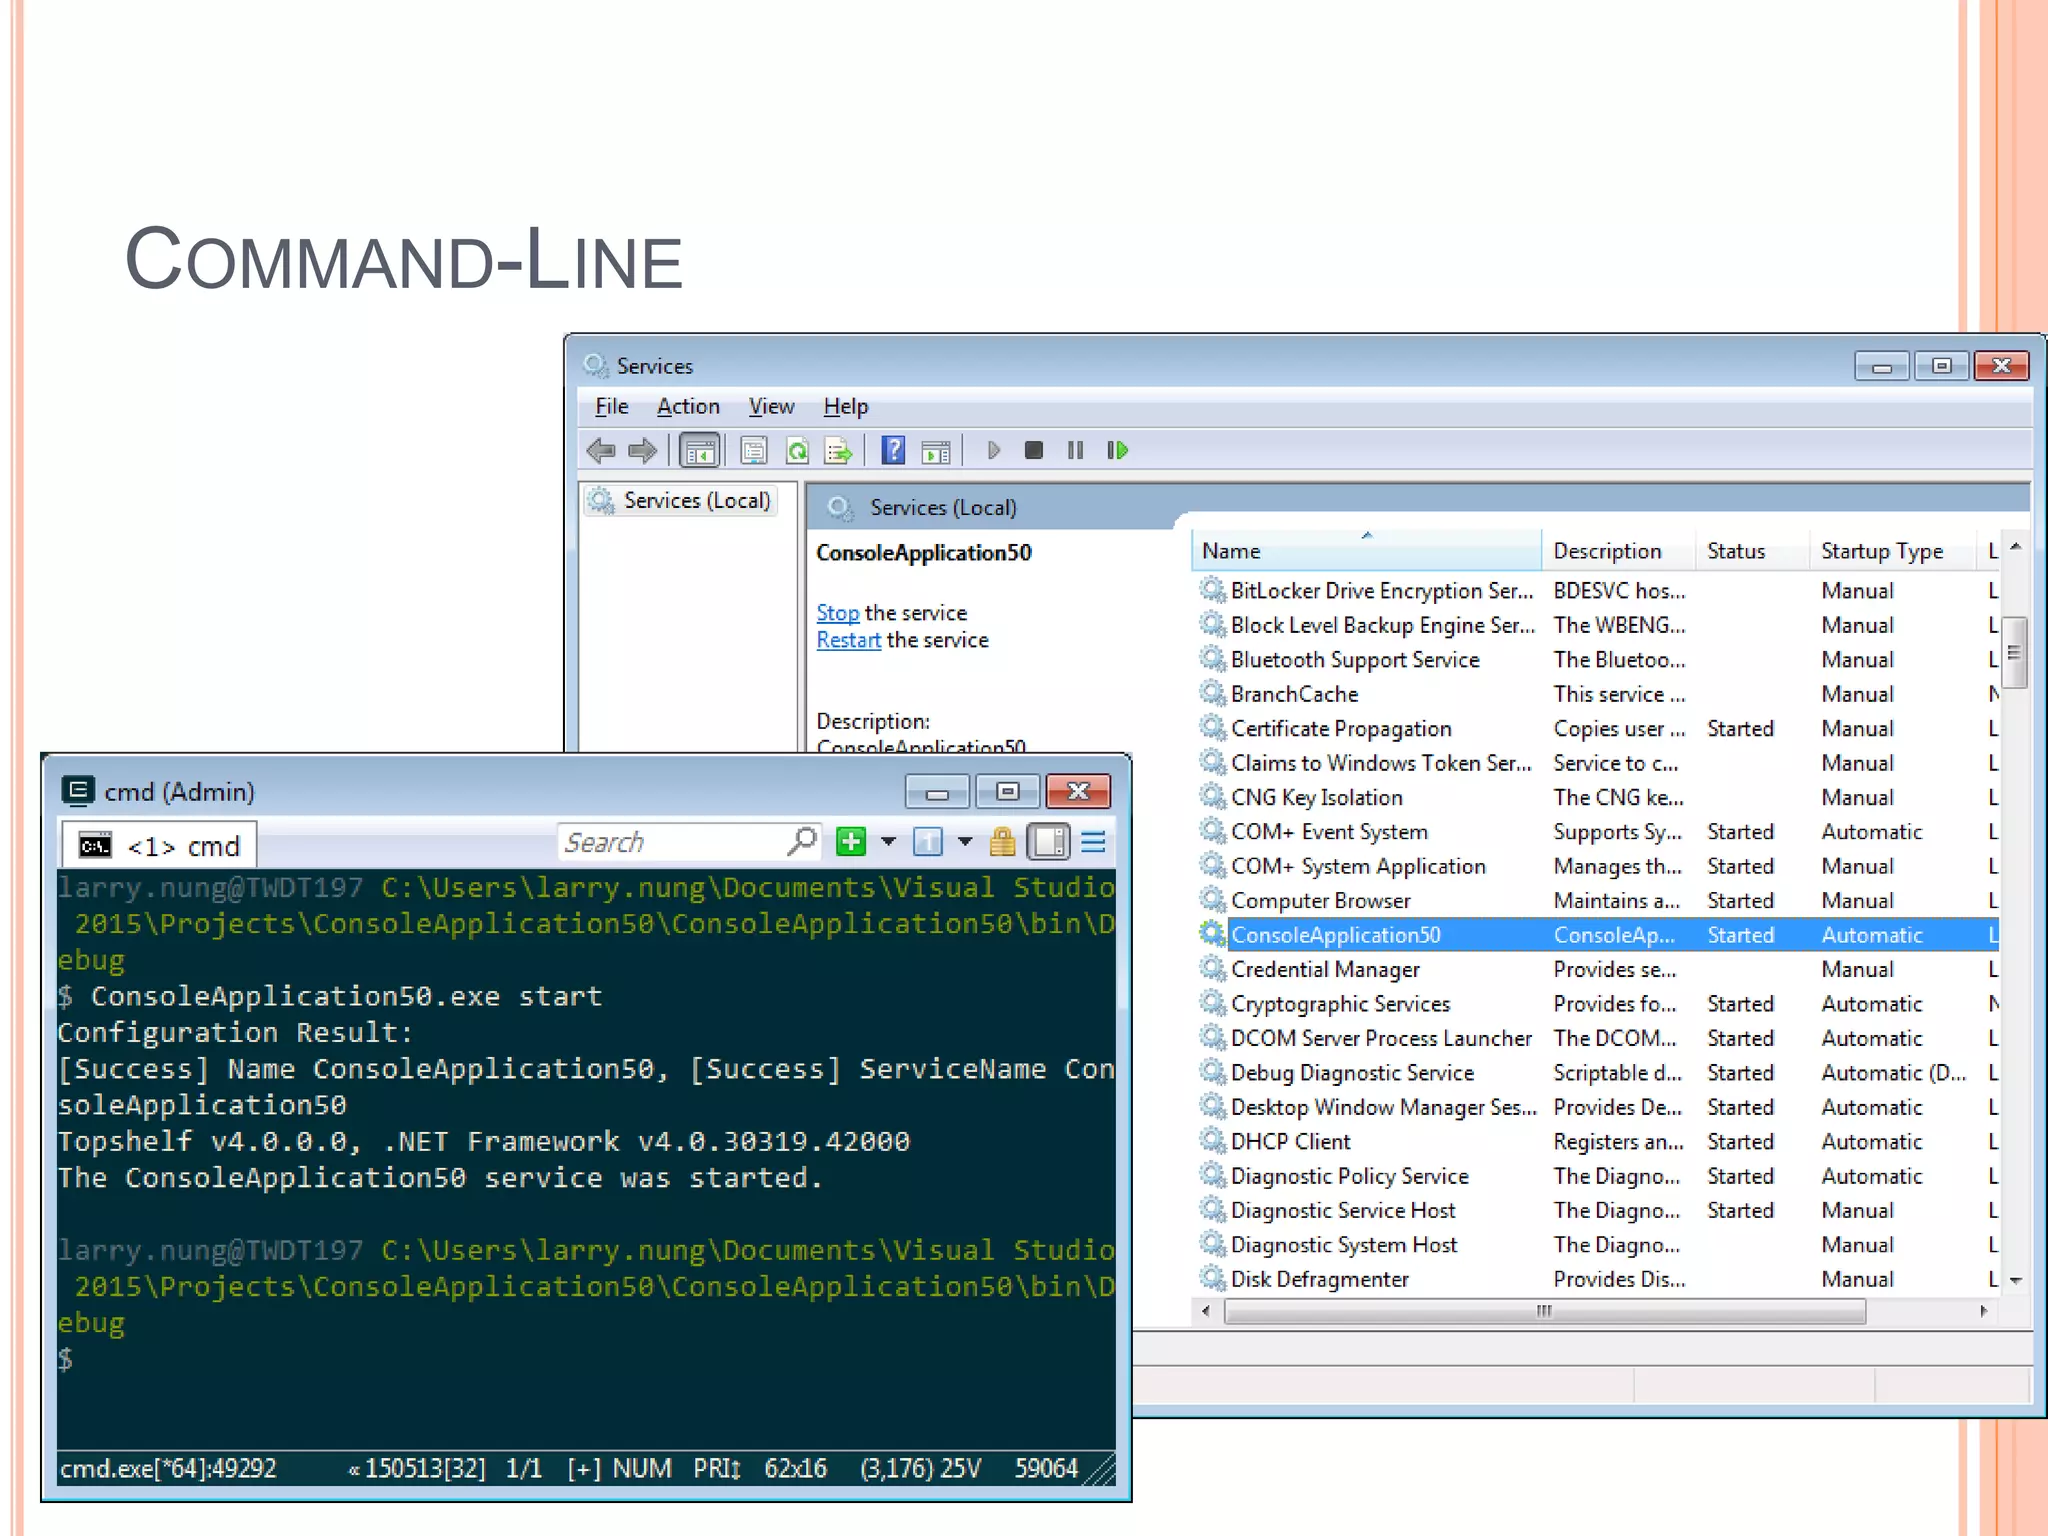
Task: Open the Help icon in Services toolbar
Action: [893, 451]
